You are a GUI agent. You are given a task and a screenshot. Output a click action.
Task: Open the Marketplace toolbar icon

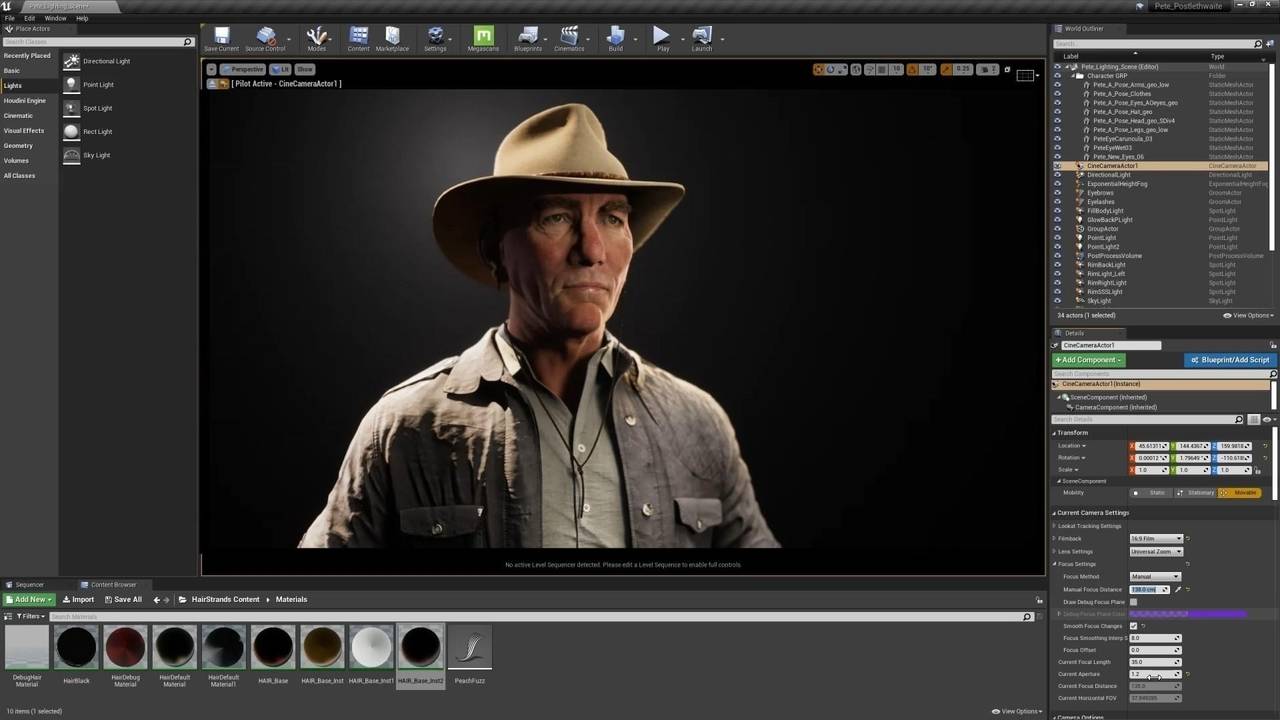tap(392, 37)
